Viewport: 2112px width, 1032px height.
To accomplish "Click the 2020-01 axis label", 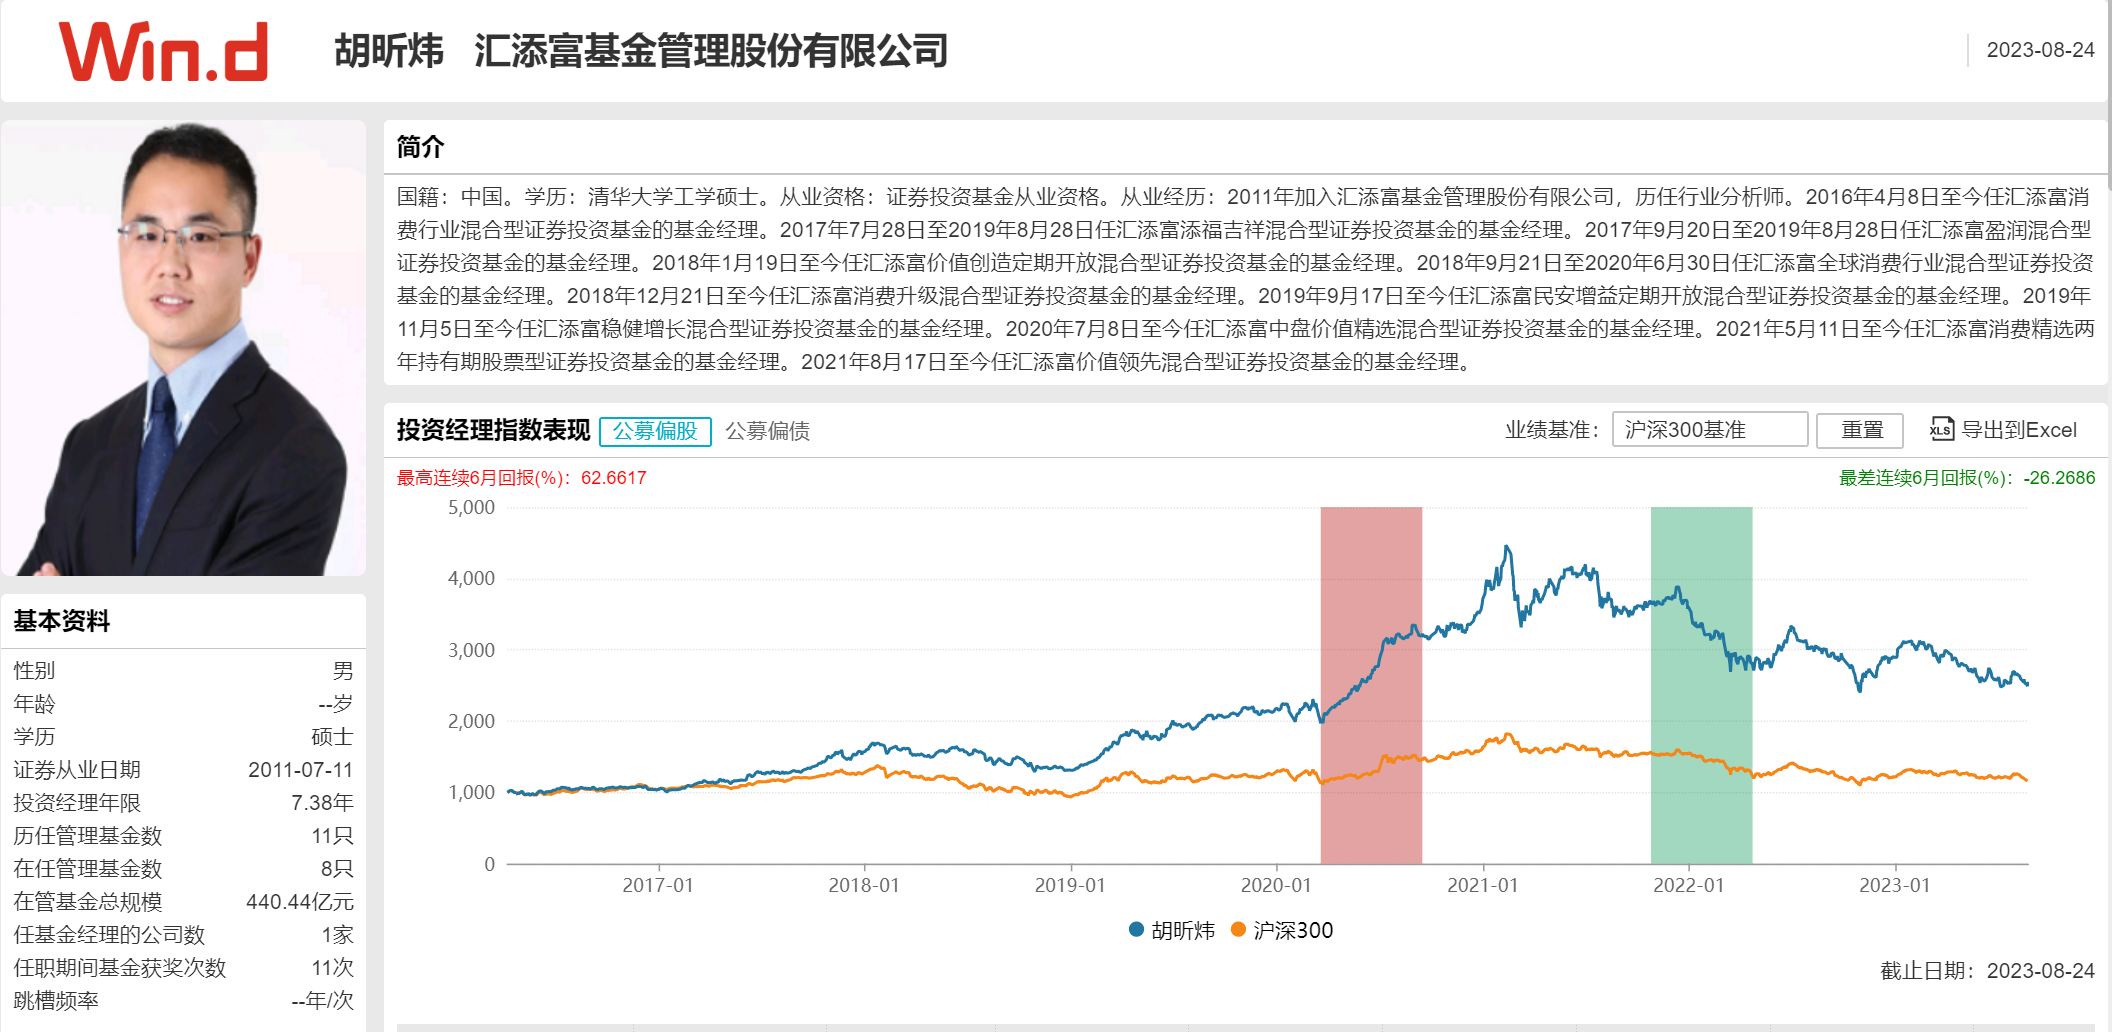I will pyautogui.click(x=1276, y=885).
